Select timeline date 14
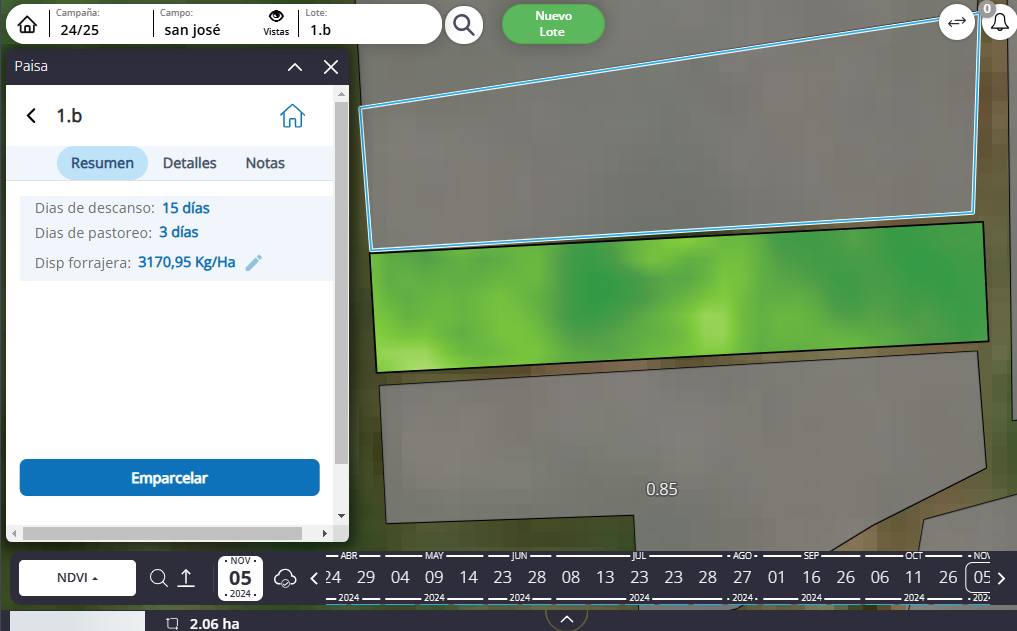Viewport: 1017px width, 631px height. click(x=468, y=577)
